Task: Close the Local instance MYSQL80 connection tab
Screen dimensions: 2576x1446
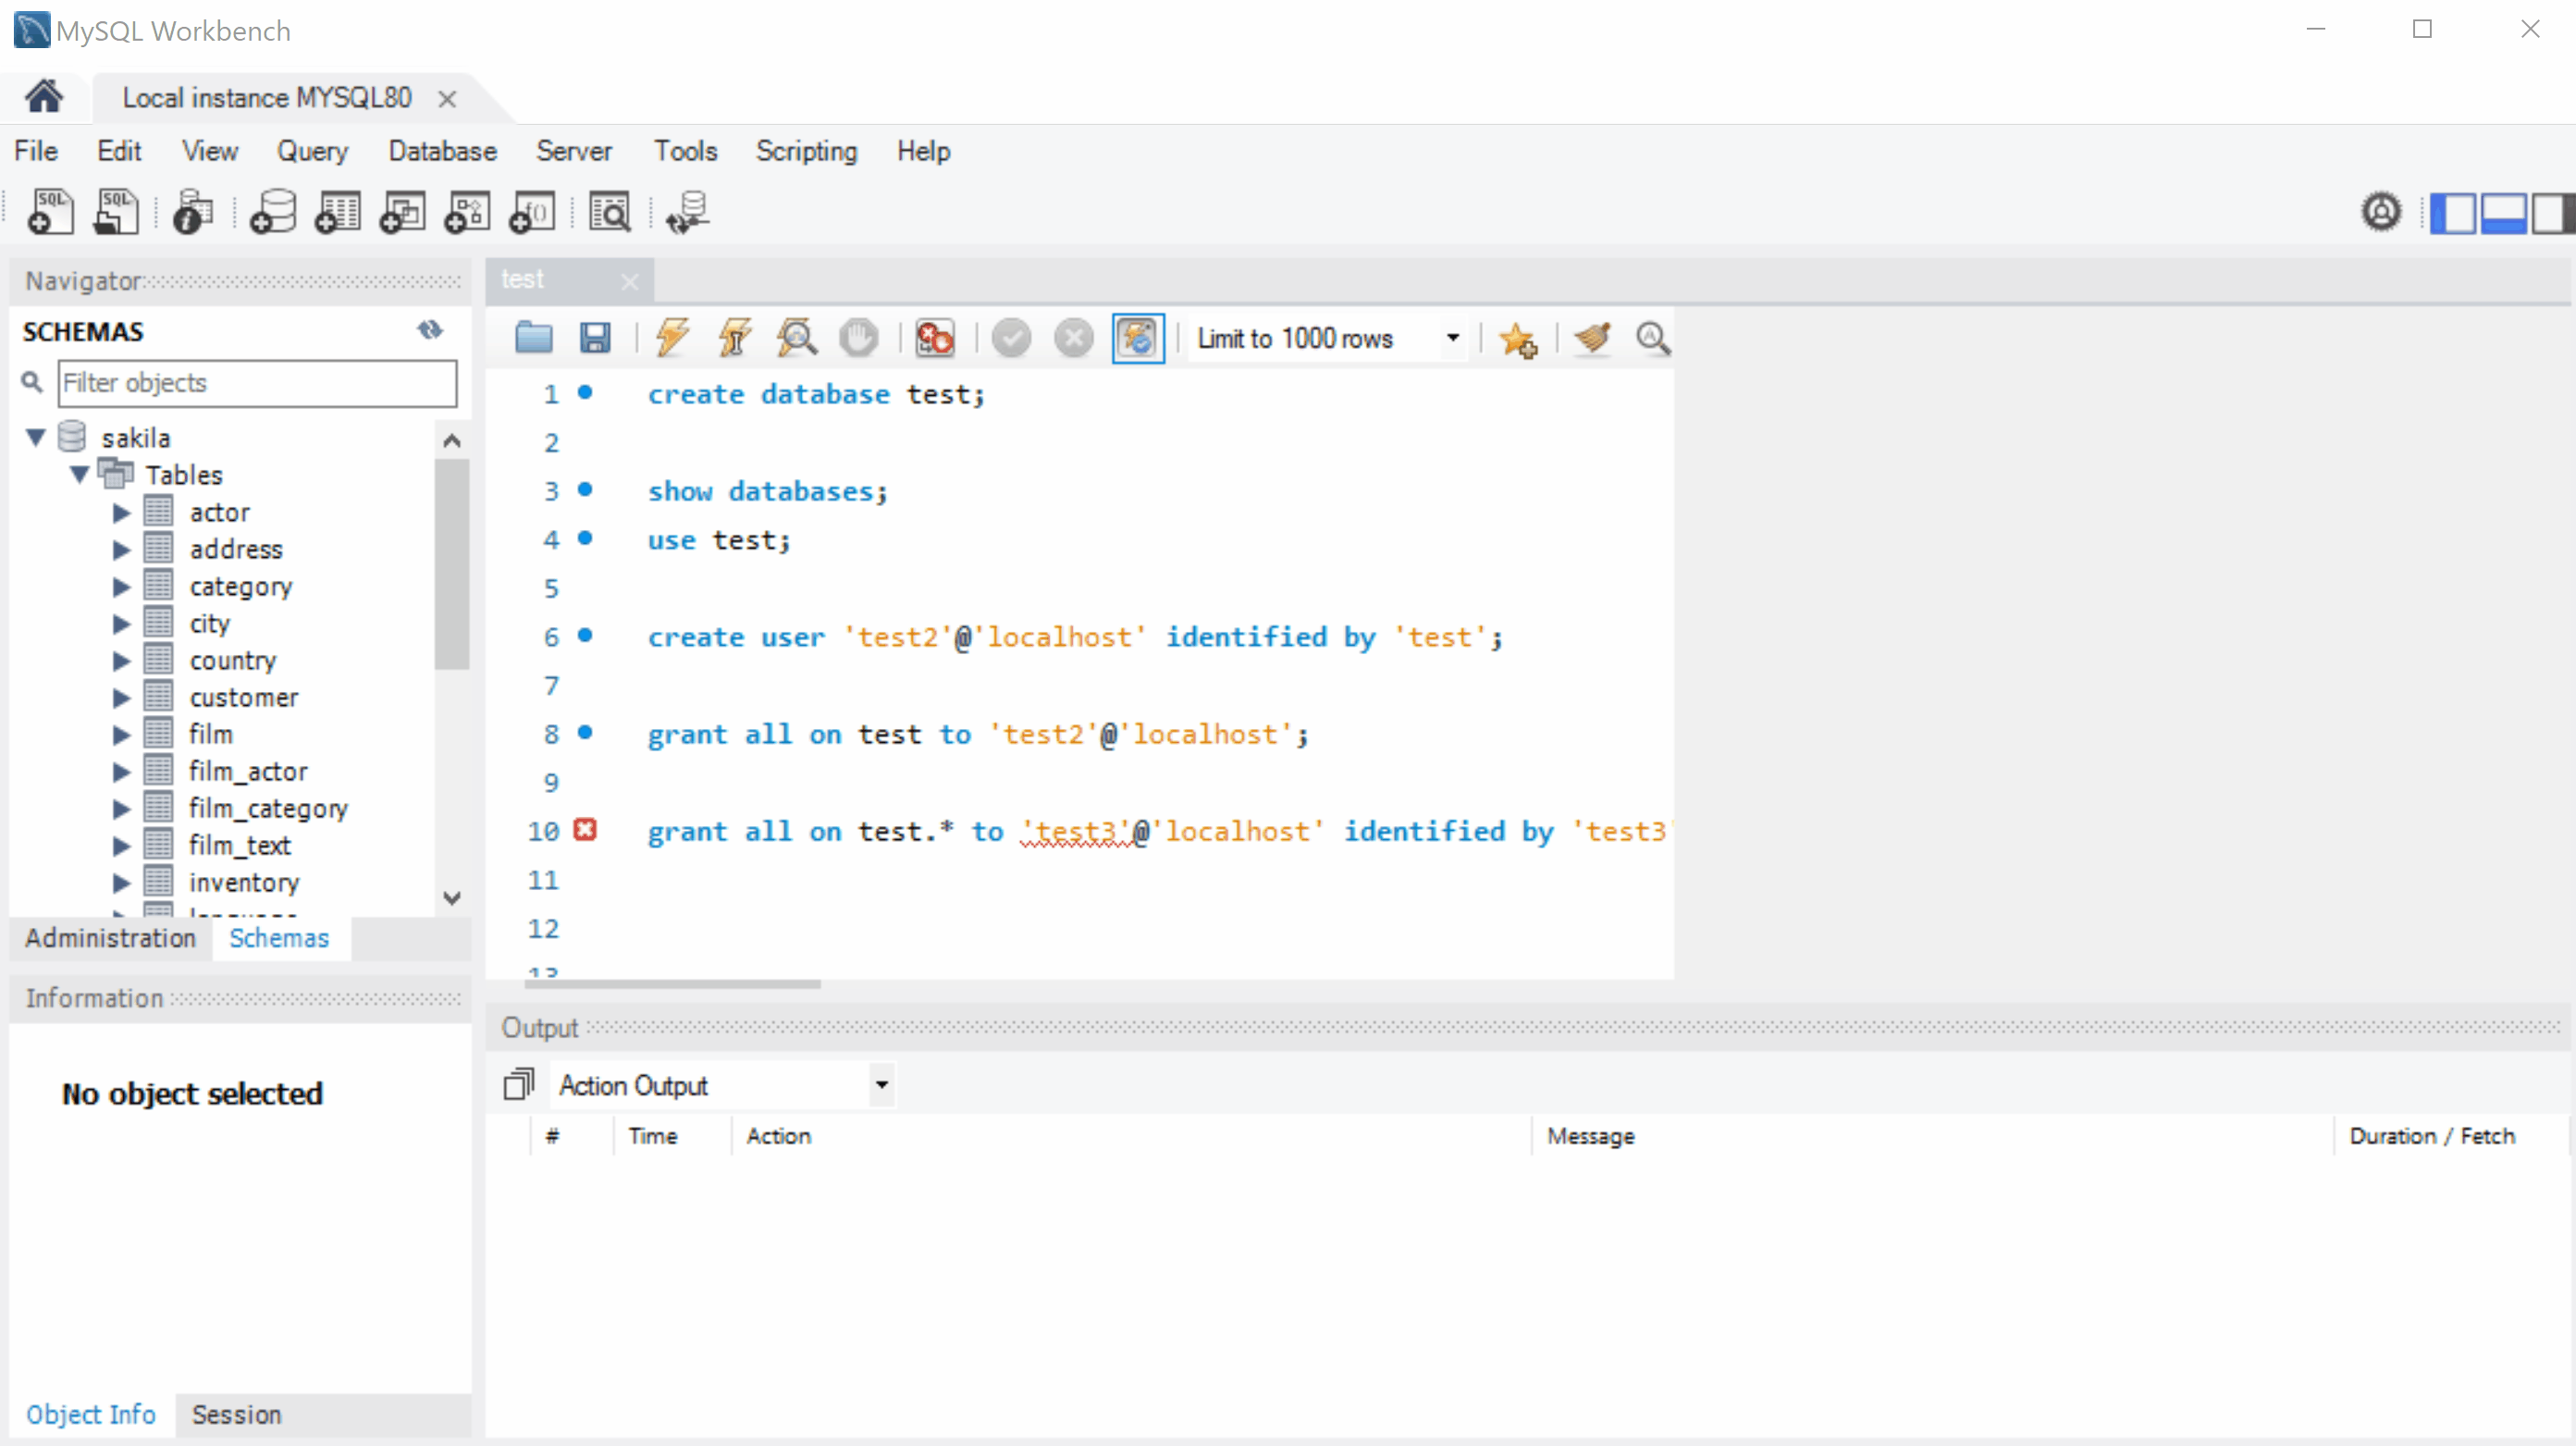Action: point(447,99)
